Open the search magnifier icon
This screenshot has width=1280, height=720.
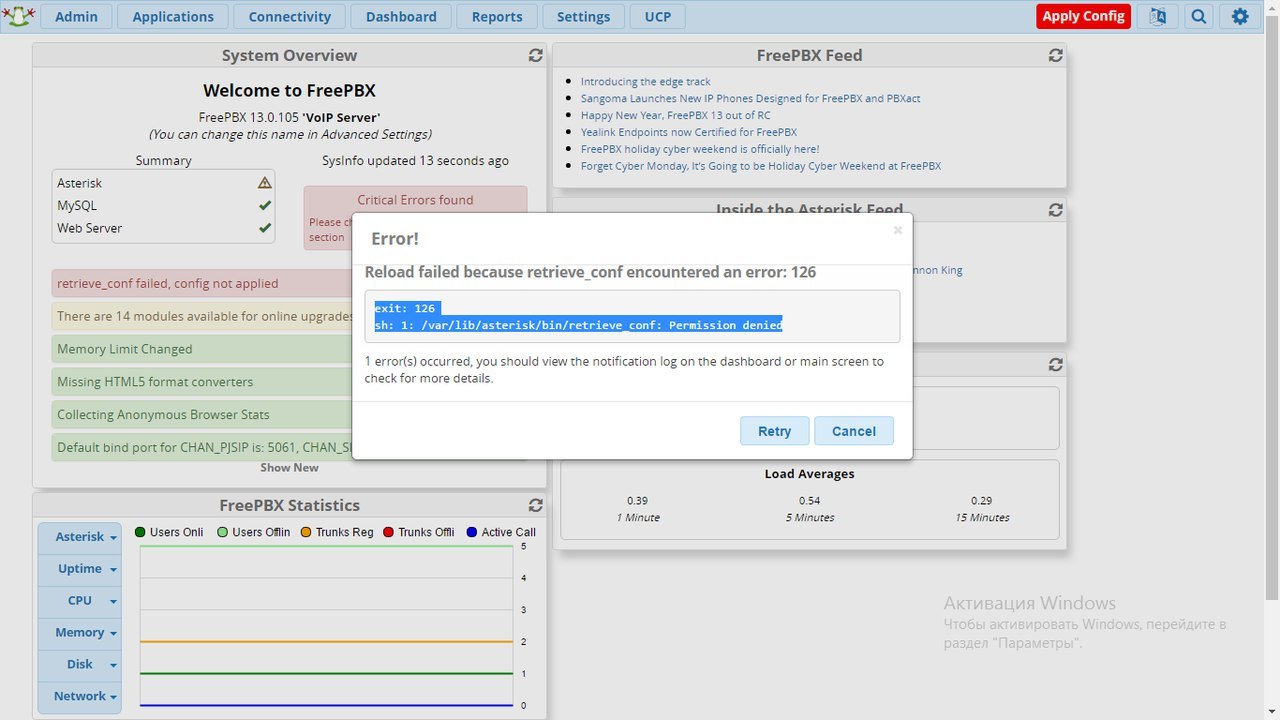coord(1198,16)
